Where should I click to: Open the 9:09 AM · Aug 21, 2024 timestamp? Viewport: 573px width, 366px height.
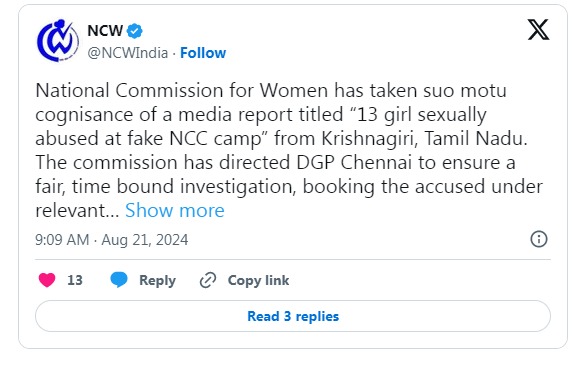coord(111,240)
